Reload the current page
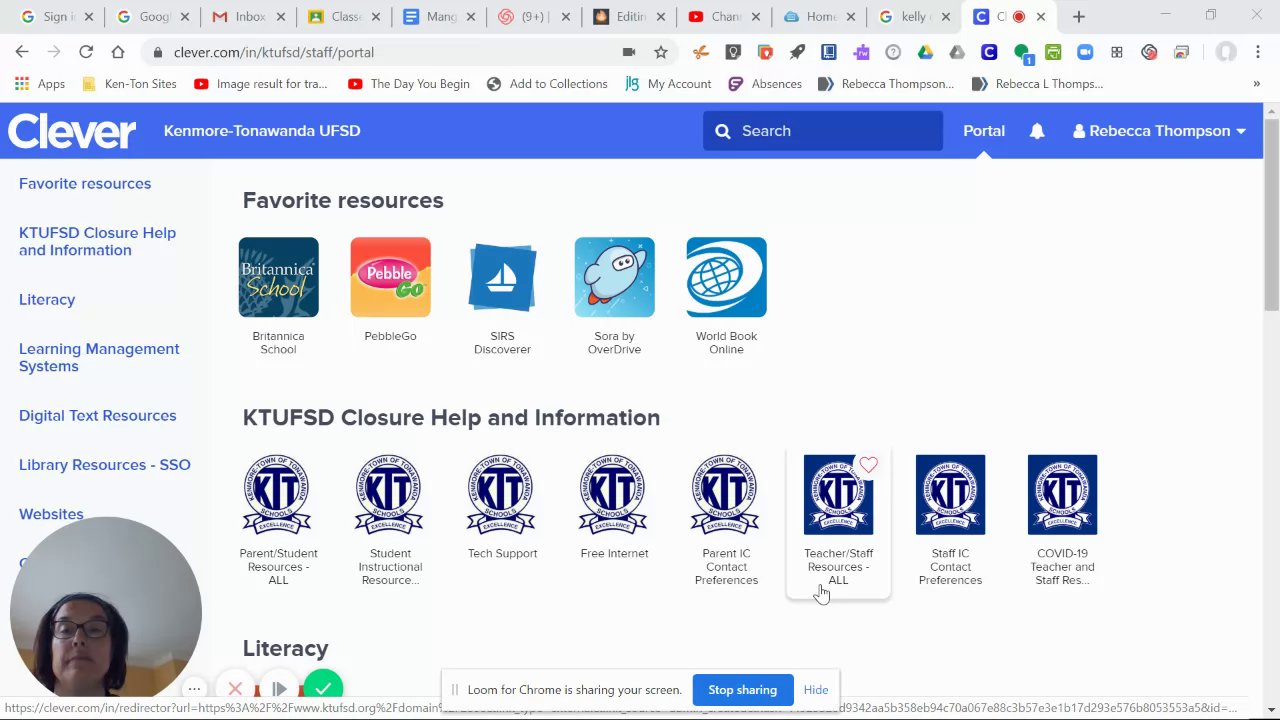 [86, 52]
